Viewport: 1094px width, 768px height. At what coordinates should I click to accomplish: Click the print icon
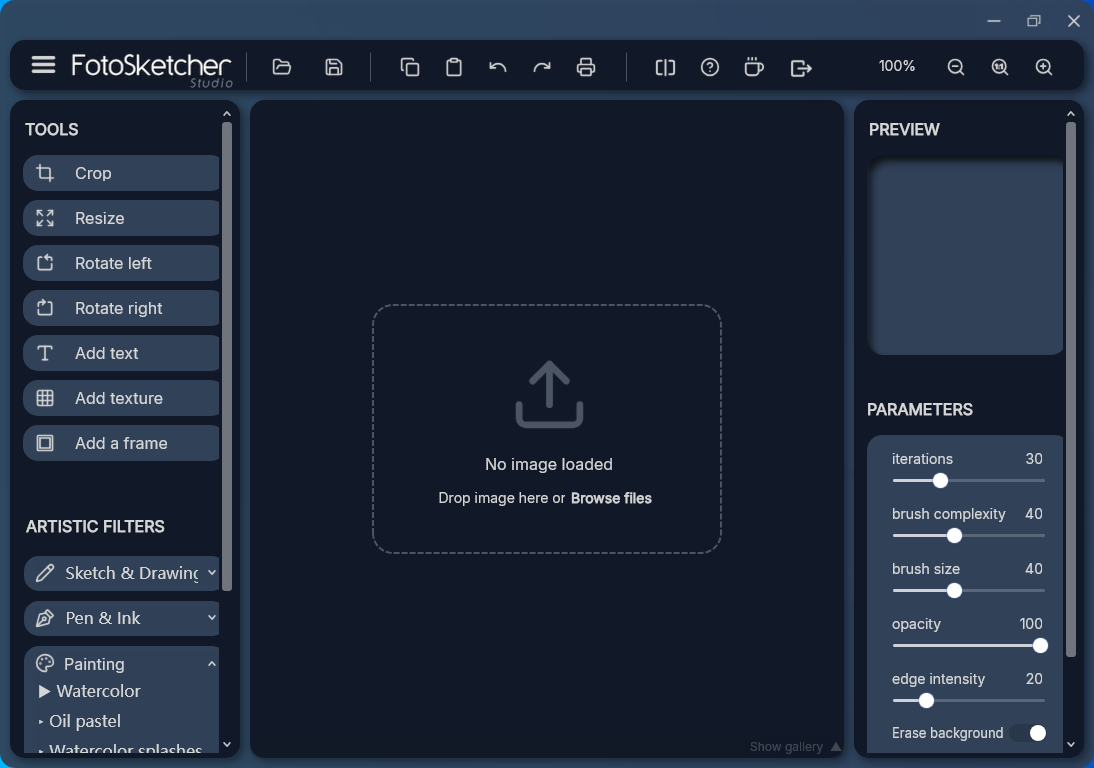586,67
